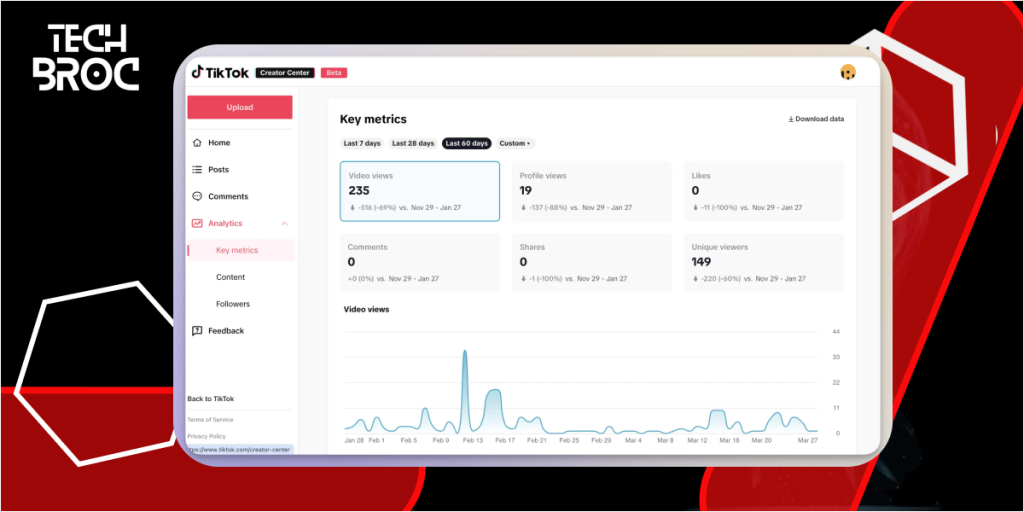Click the 19 profile views value

(x=526, y=191)
